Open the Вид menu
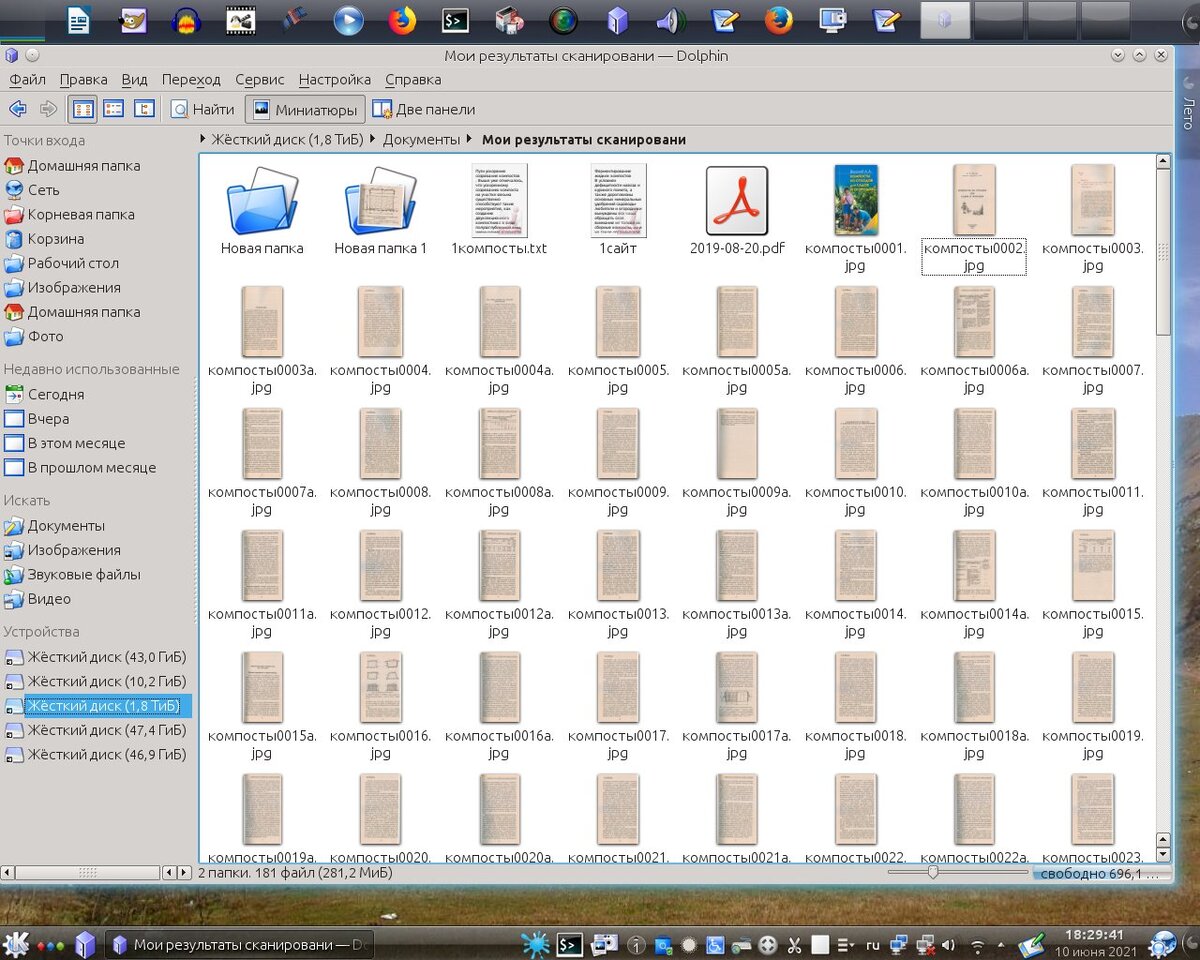Image resolution: width=1200 pixels, height=960 pixels. click(135, 79)
